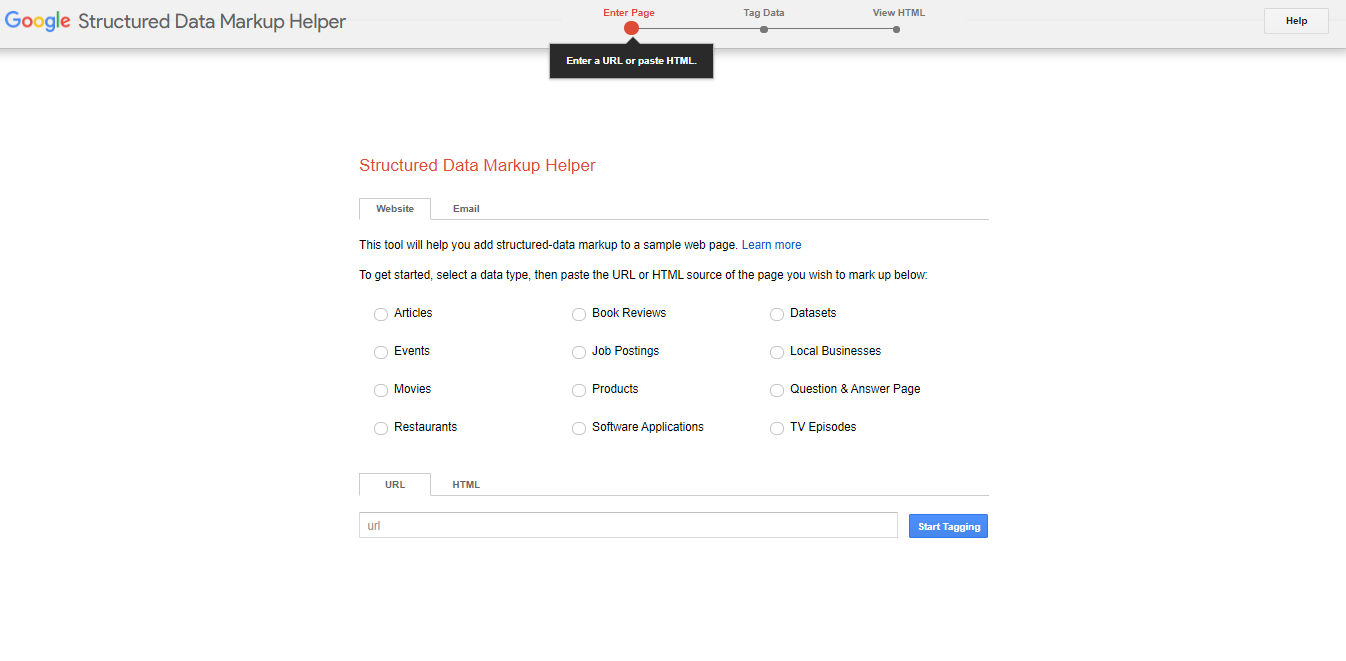1346x661 pixels.
Task: Select the Local Businesses radio button
Action: (x=777, y=352)
